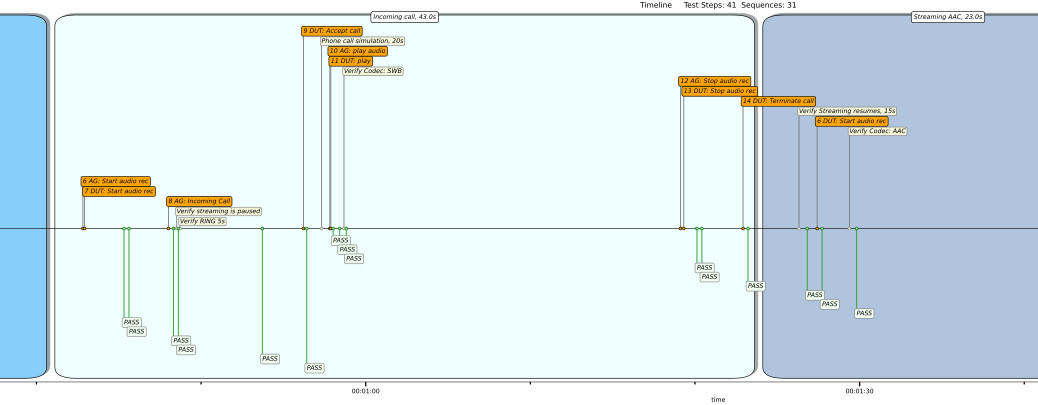Screen dimensions: 1038x405
Task: Click the orange dot under 9 DUT: Accept call
Action: pos(303,229)
